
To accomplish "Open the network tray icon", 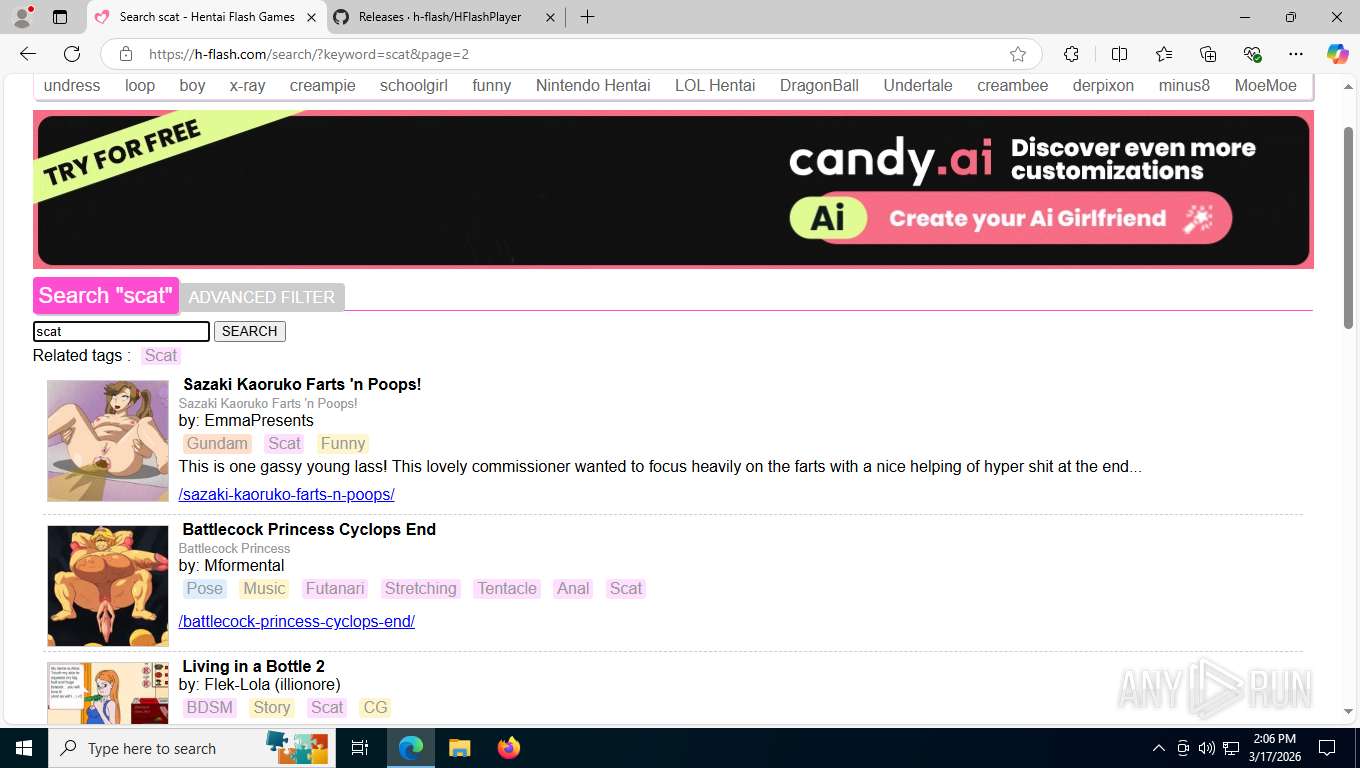I will (x=1231, y=748).
